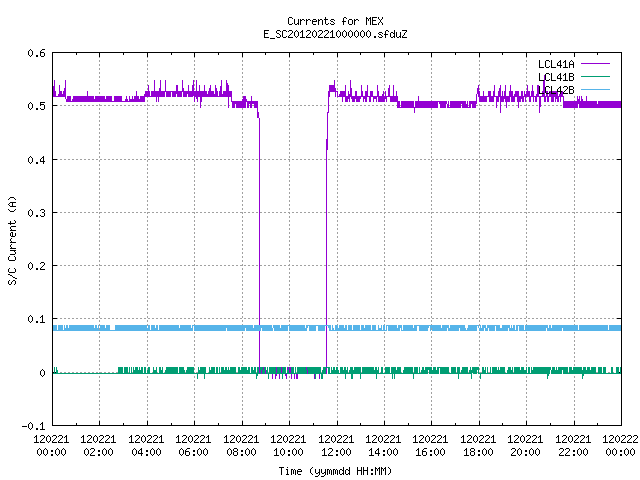Click the y-axis tick value 0.5
This screenshot has height=480, width=640.
[36, 106]
